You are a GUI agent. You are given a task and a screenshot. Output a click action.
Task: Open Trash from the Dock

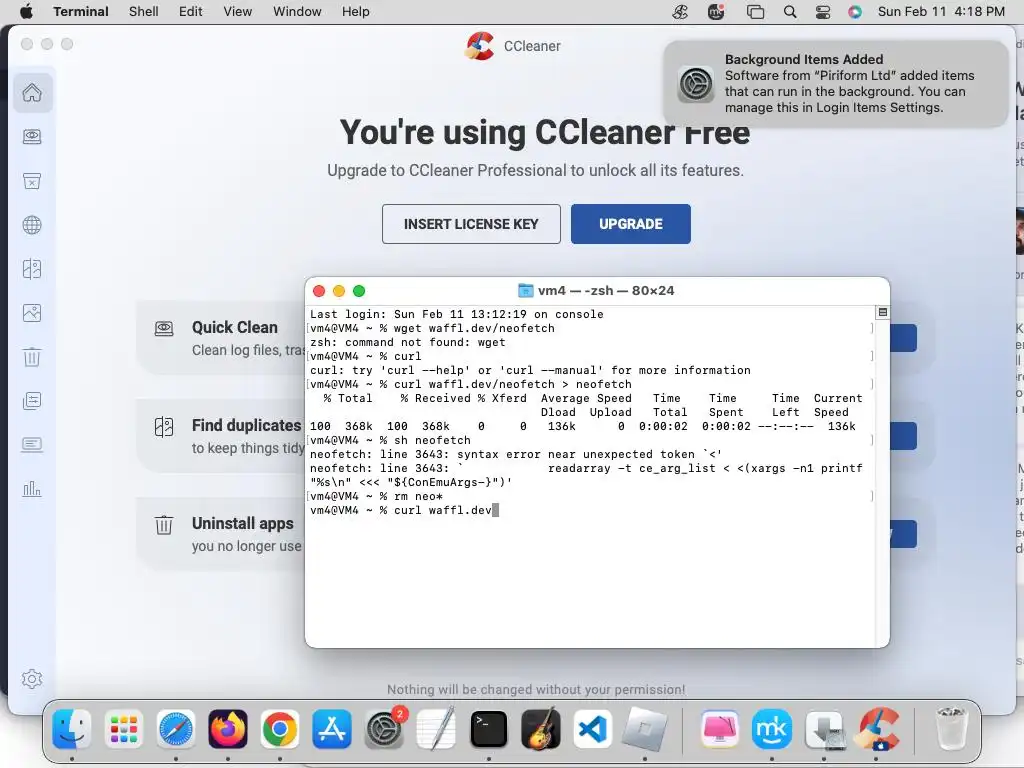pos(951,729)
